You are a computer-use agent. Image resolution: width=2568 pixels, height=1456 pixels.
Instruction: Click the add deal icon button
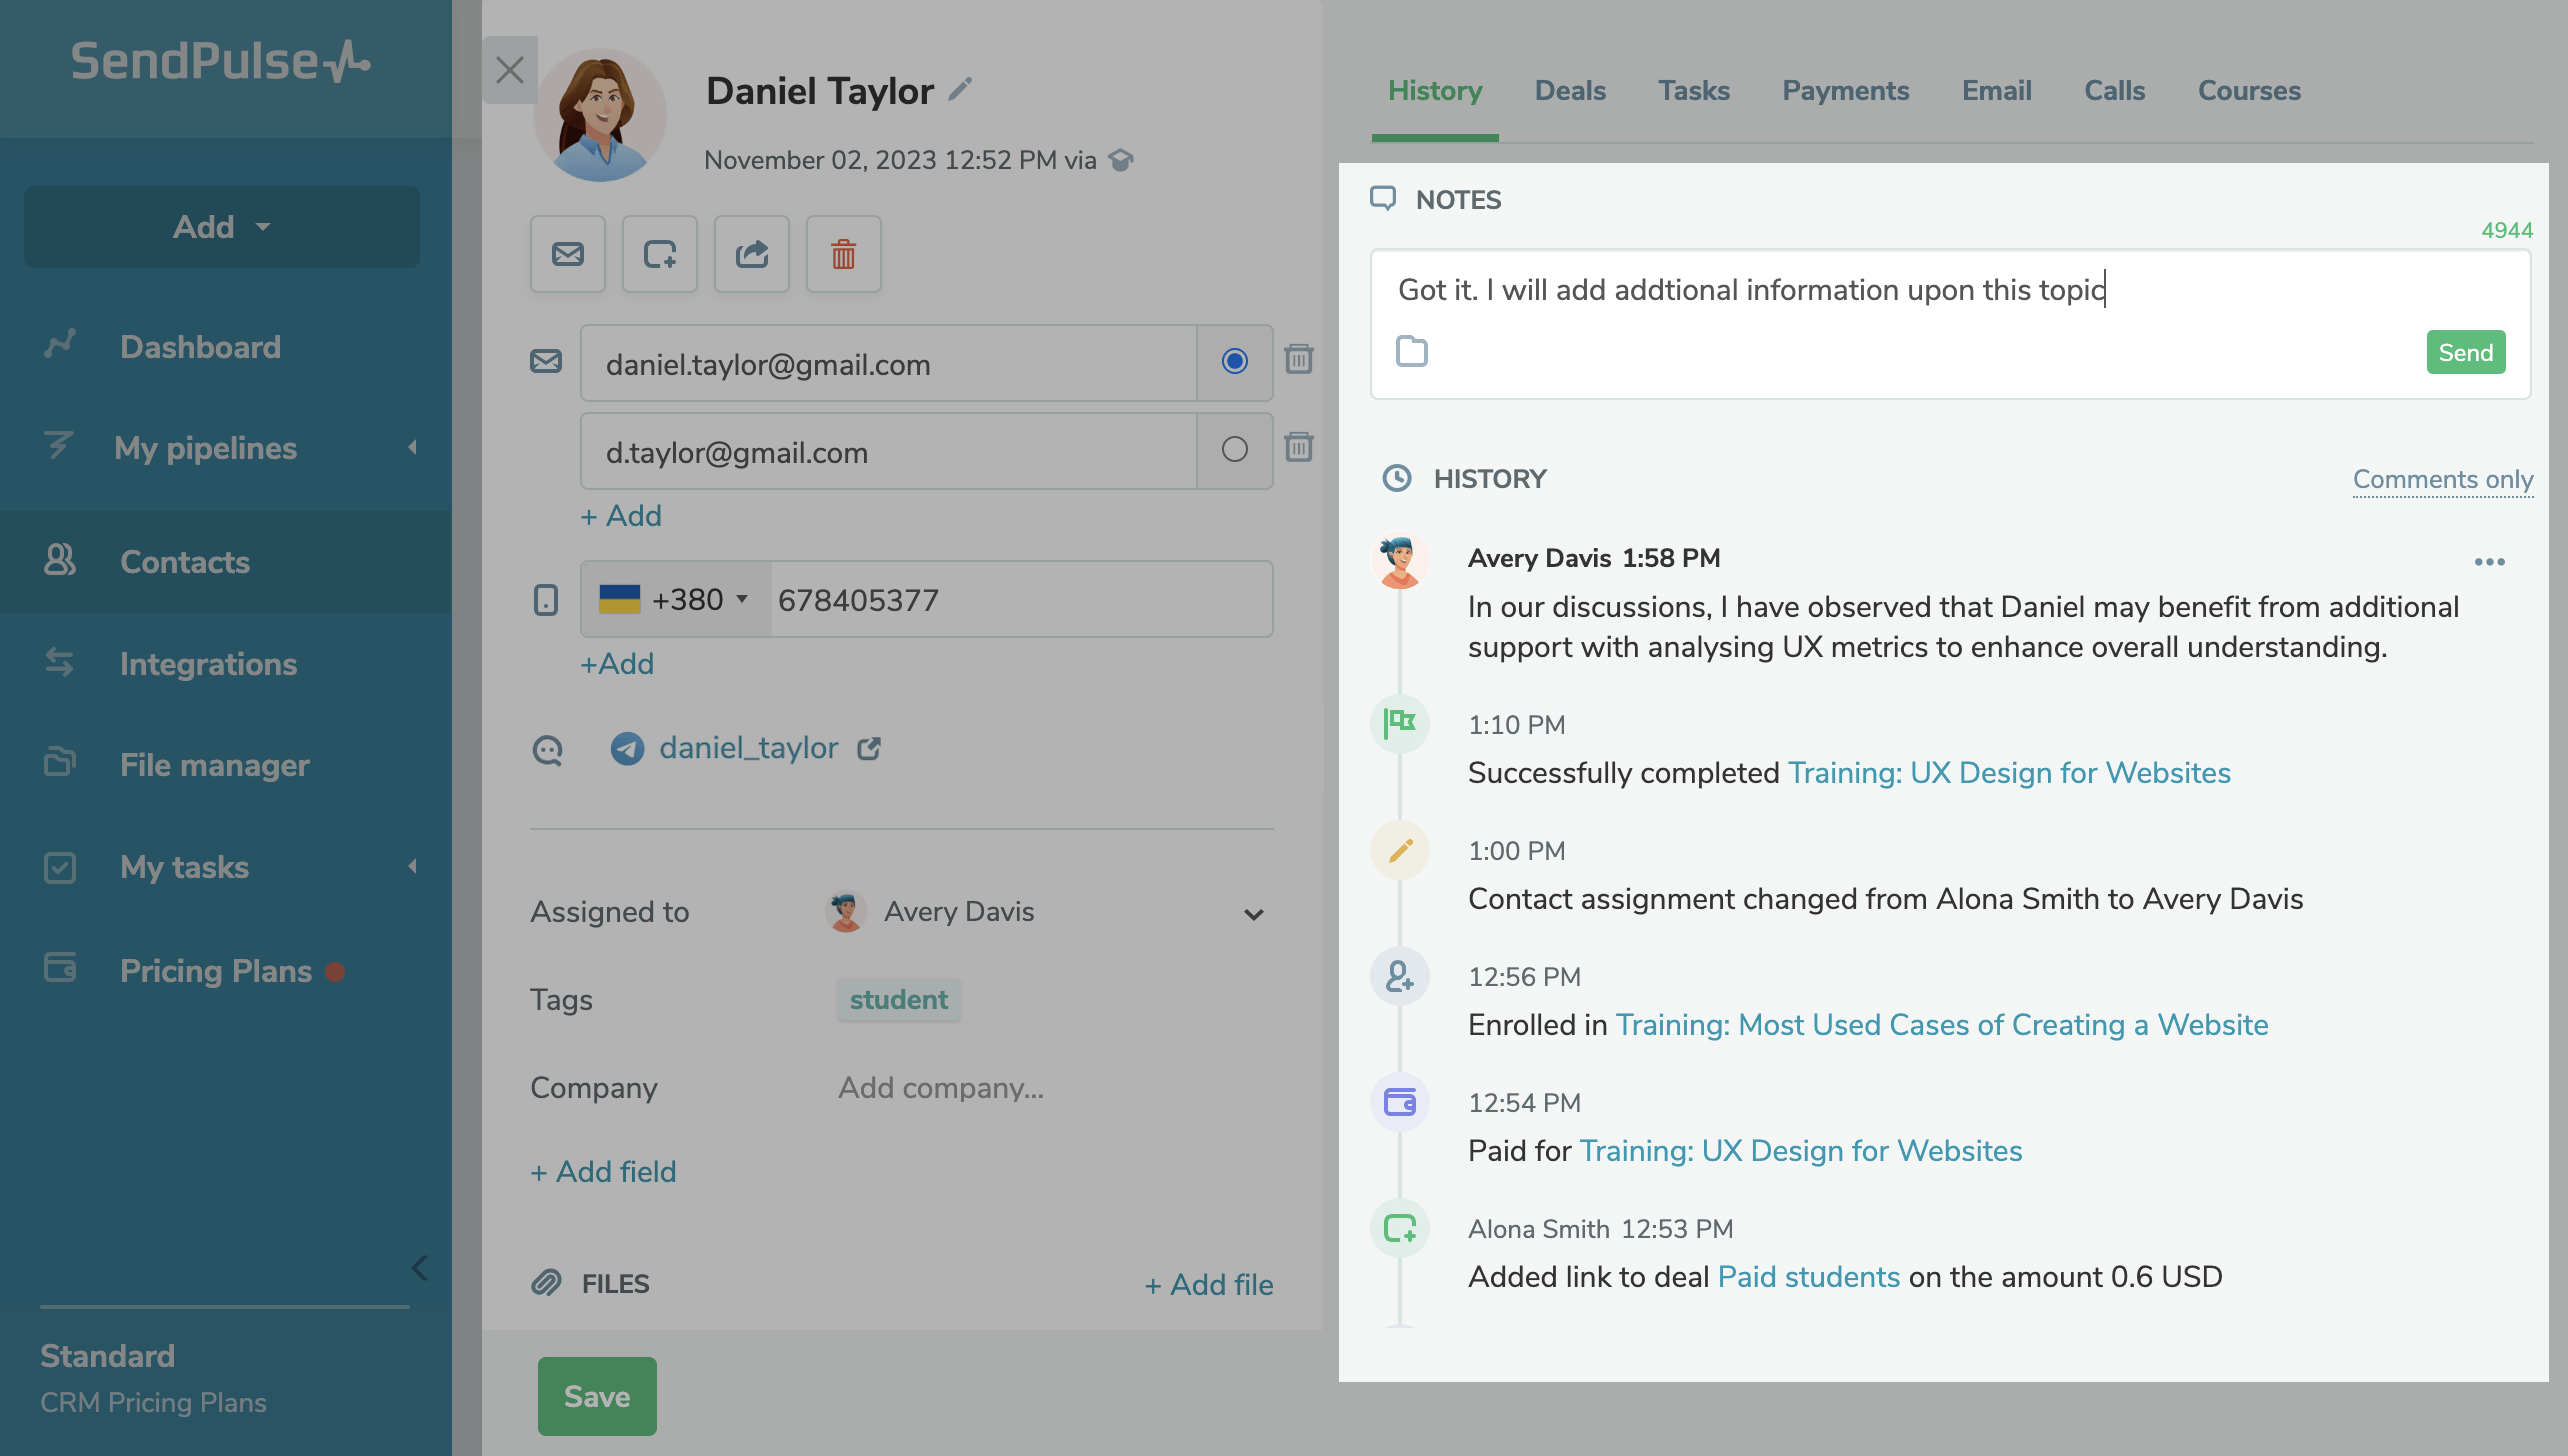pos(660,254)
